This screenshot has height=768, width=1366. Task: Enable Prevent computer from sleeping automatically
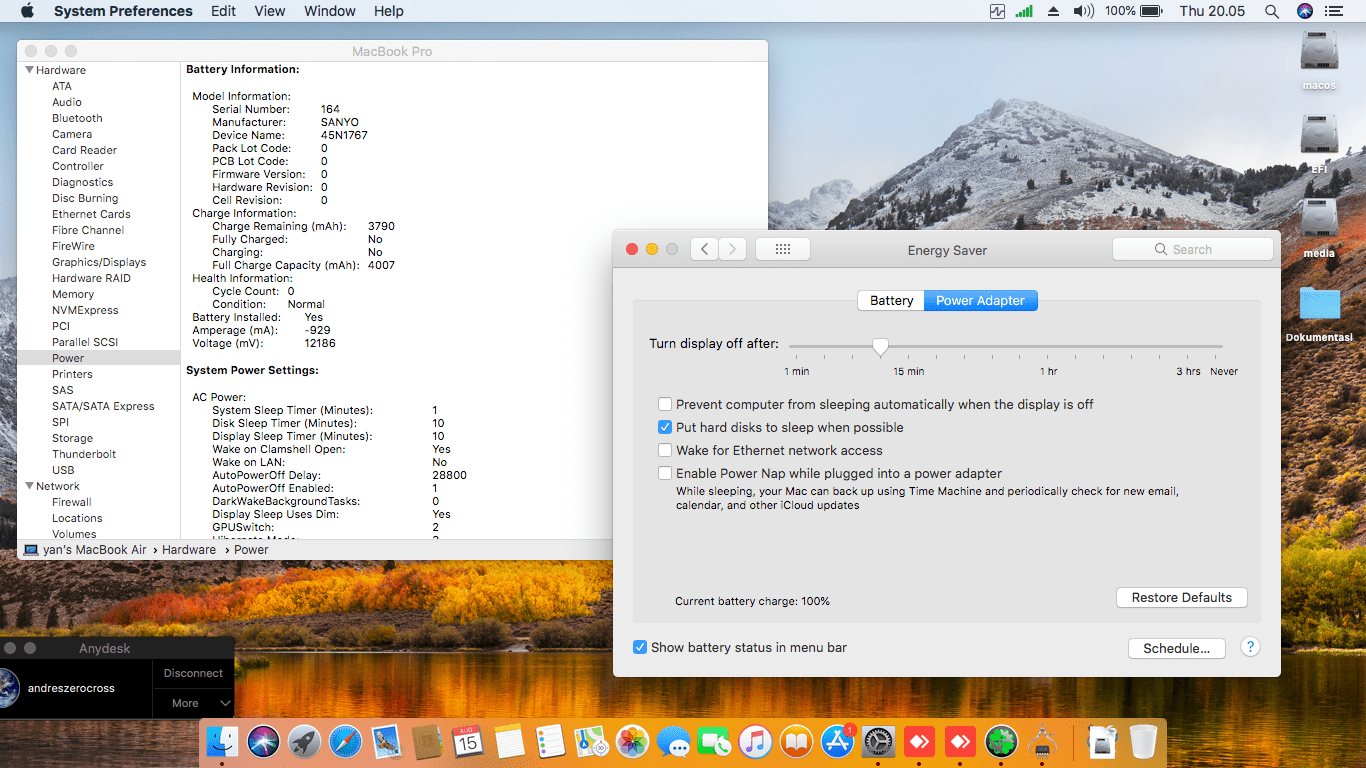(665, 404)
